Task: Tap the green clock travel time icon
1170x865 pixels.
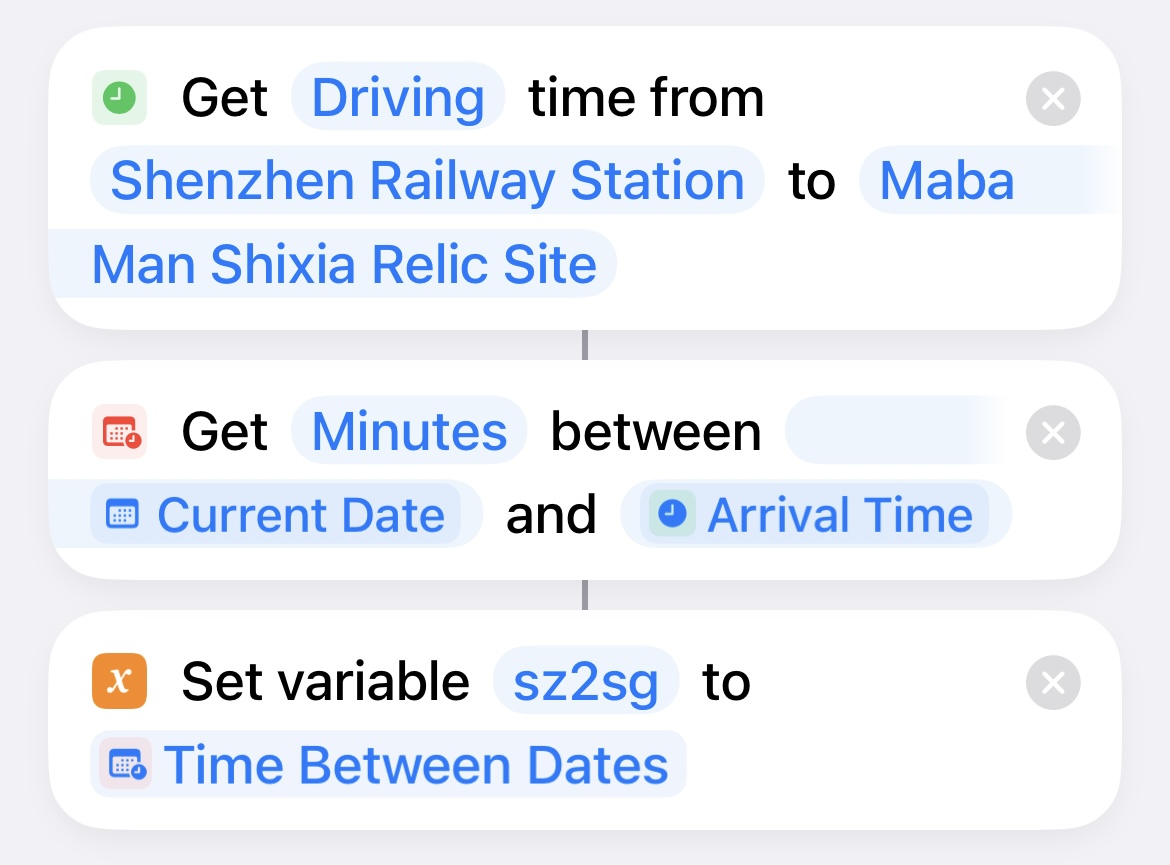Action: (x=119, y=98)
